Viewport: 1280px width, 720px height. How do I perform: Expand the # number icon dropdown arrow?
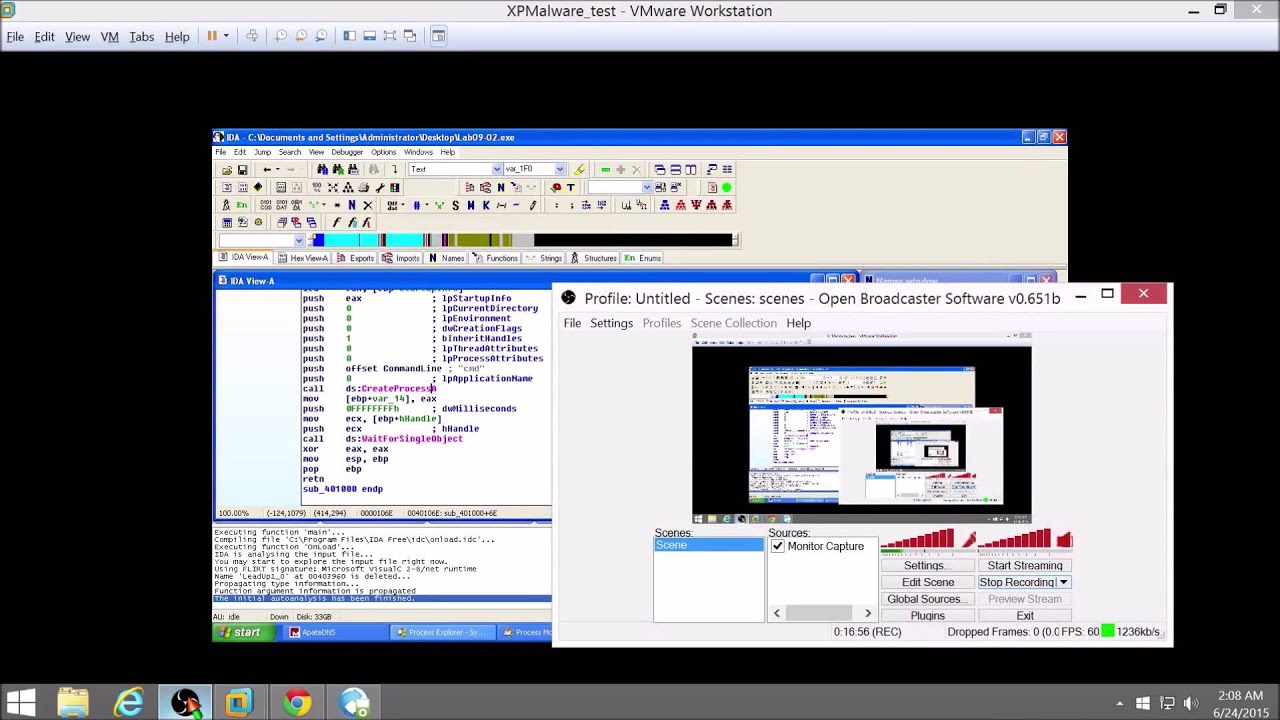click(426, 205)
